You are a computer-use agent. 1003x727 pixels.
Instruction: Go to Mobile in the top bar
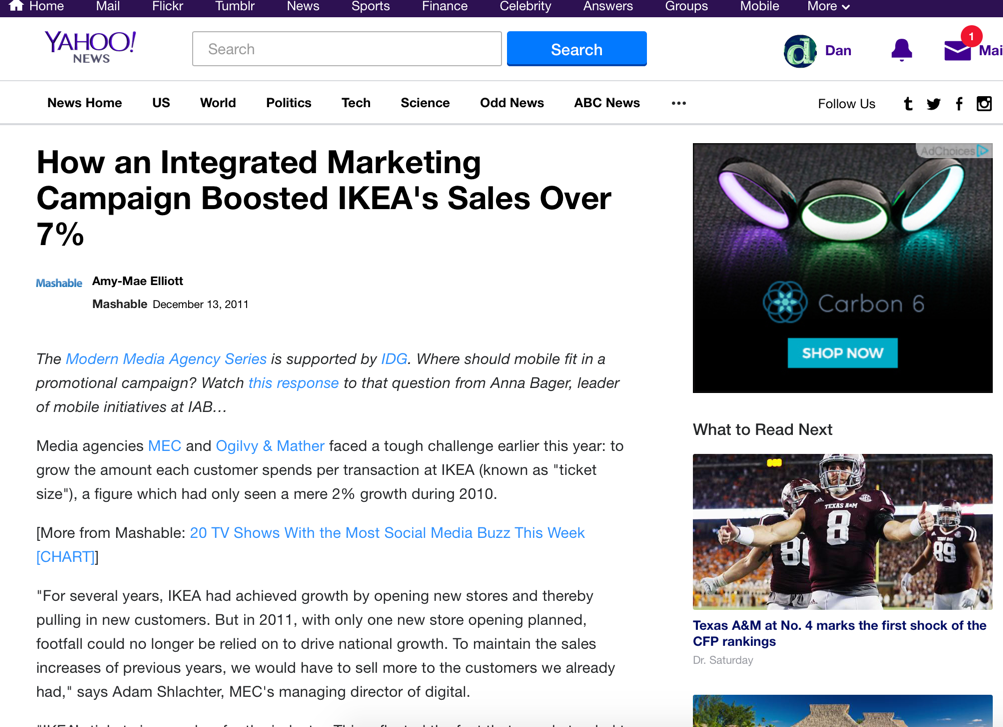point(759,6)
